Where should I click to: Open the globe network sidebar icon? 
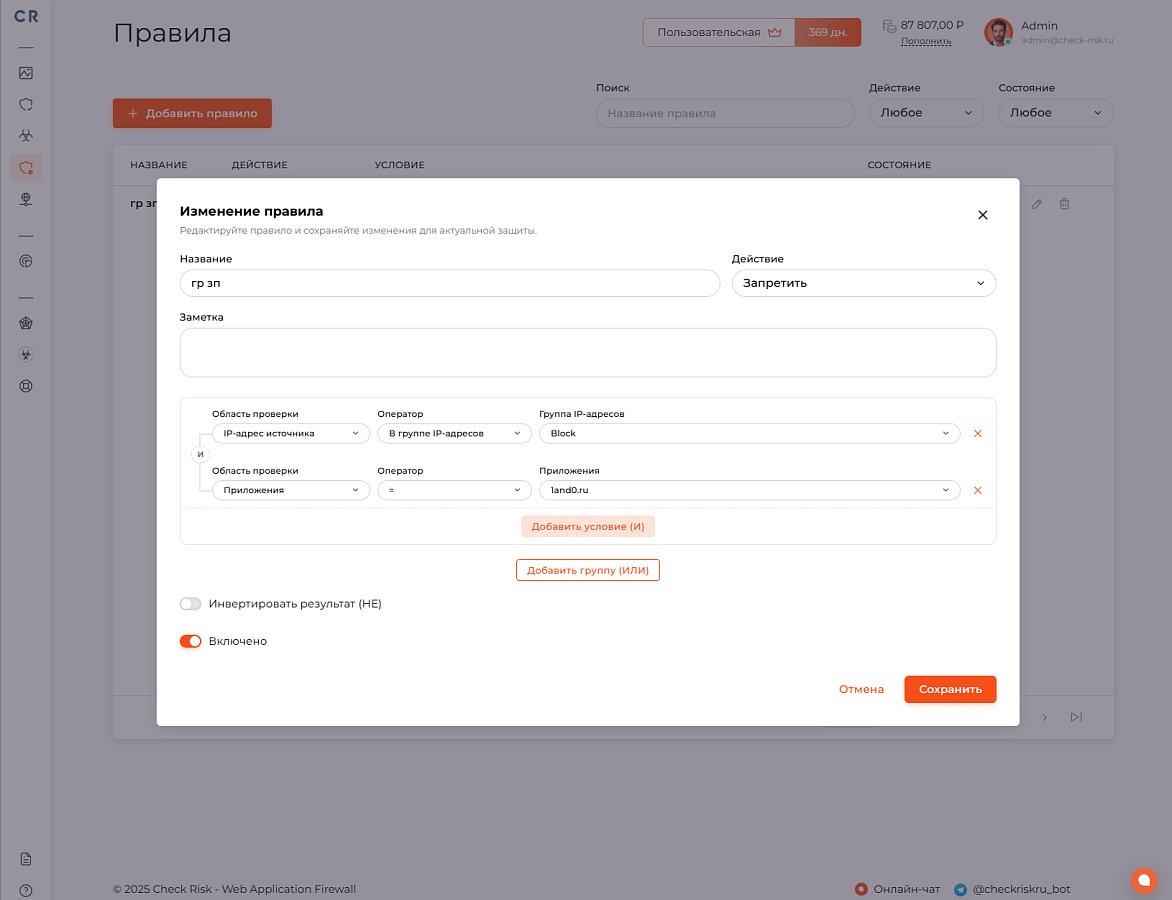(x=25, y=199)
